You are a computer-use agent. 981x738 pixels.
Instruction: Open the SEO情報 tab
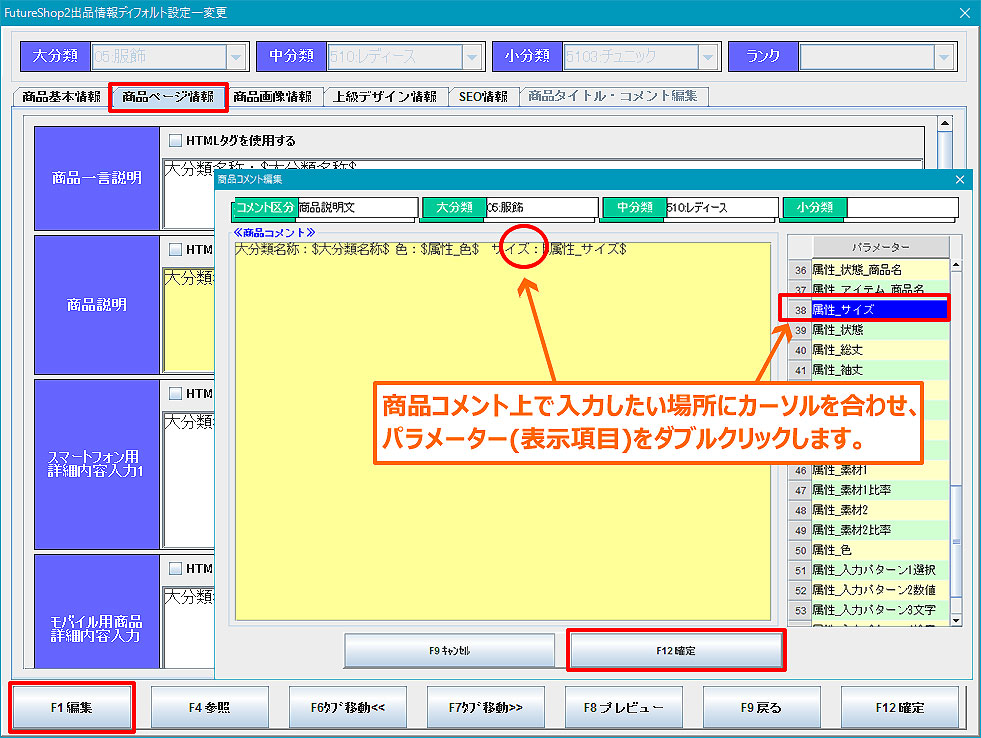(x=484, y=97)
